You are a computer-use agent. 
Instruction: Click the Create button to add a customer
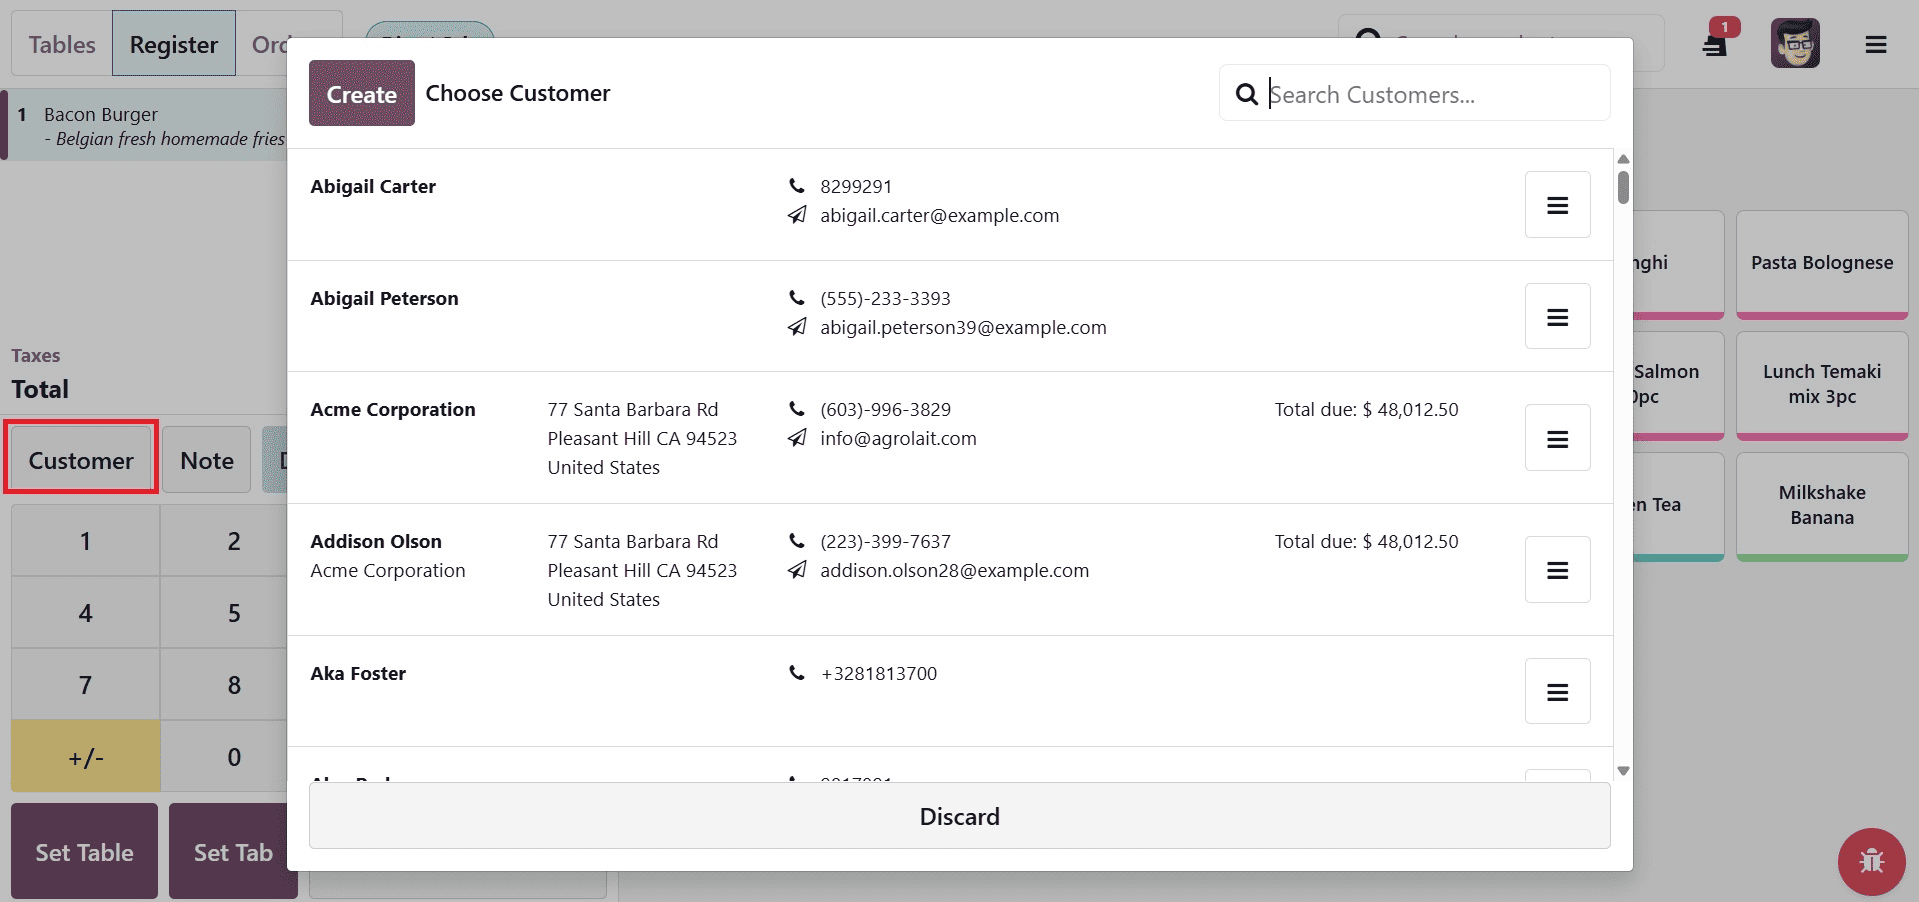[361, 93]
